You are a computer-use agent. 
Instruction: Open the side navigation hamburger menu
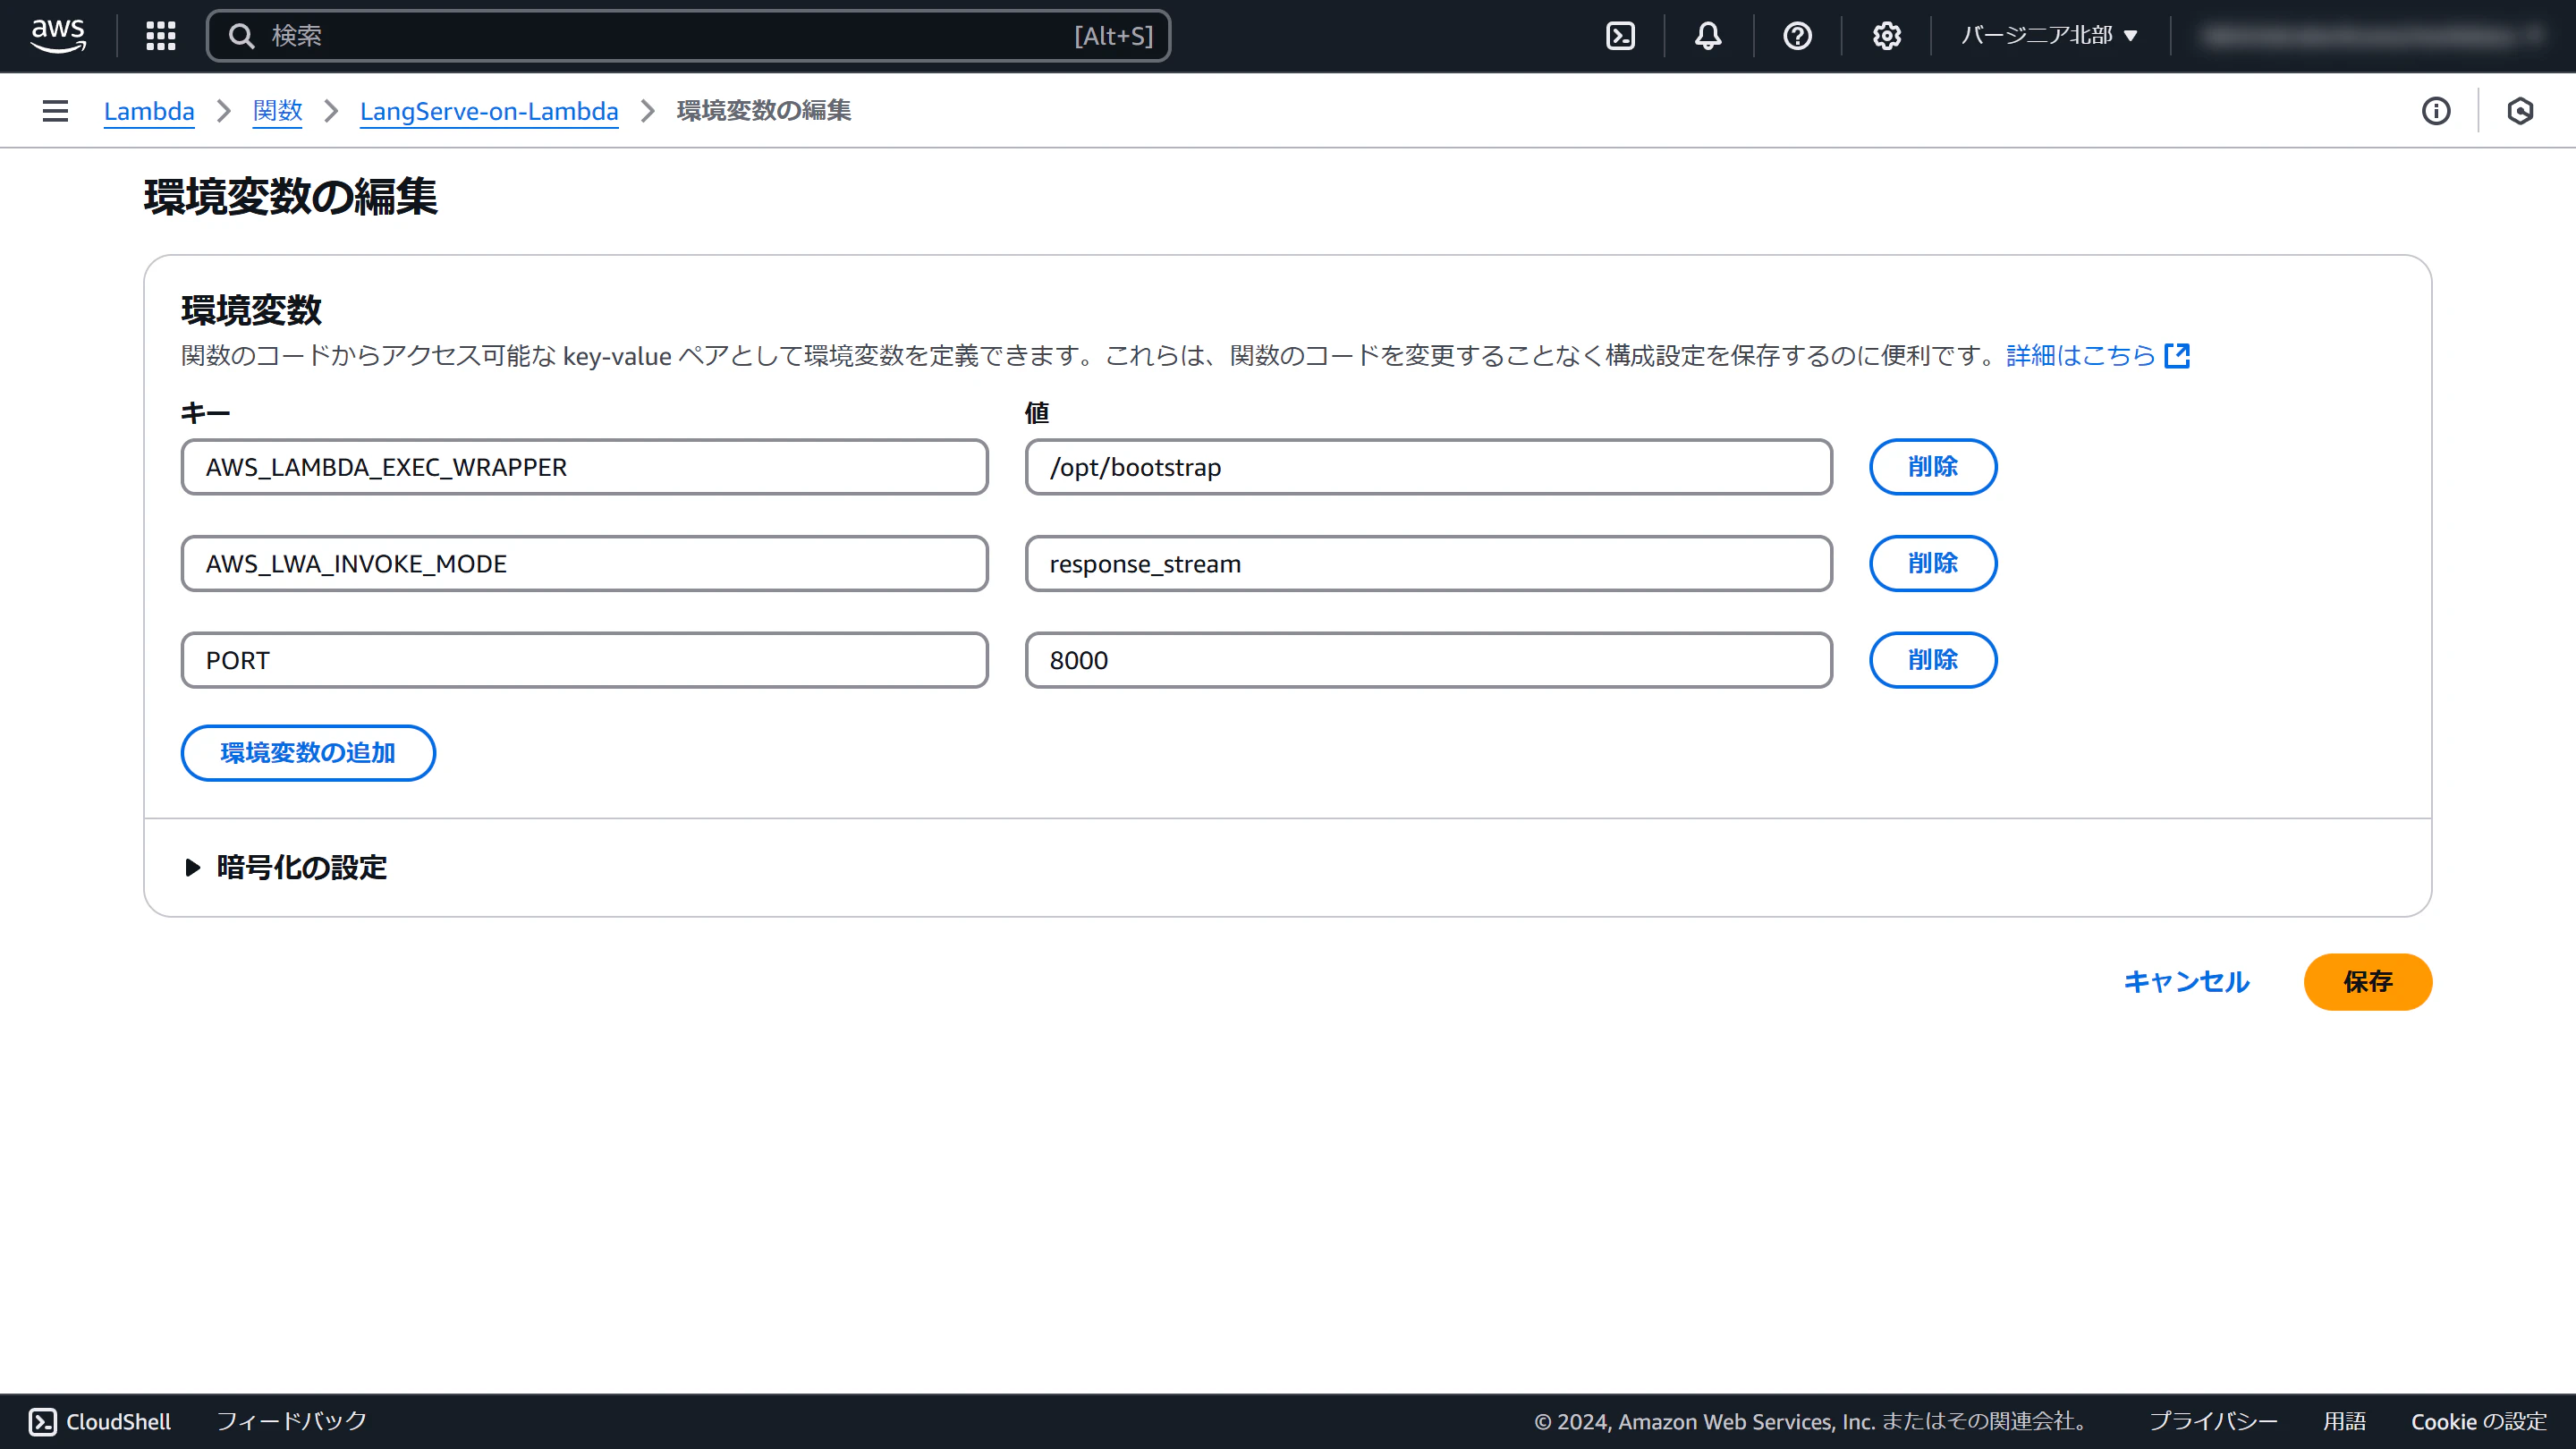[56, 111]
